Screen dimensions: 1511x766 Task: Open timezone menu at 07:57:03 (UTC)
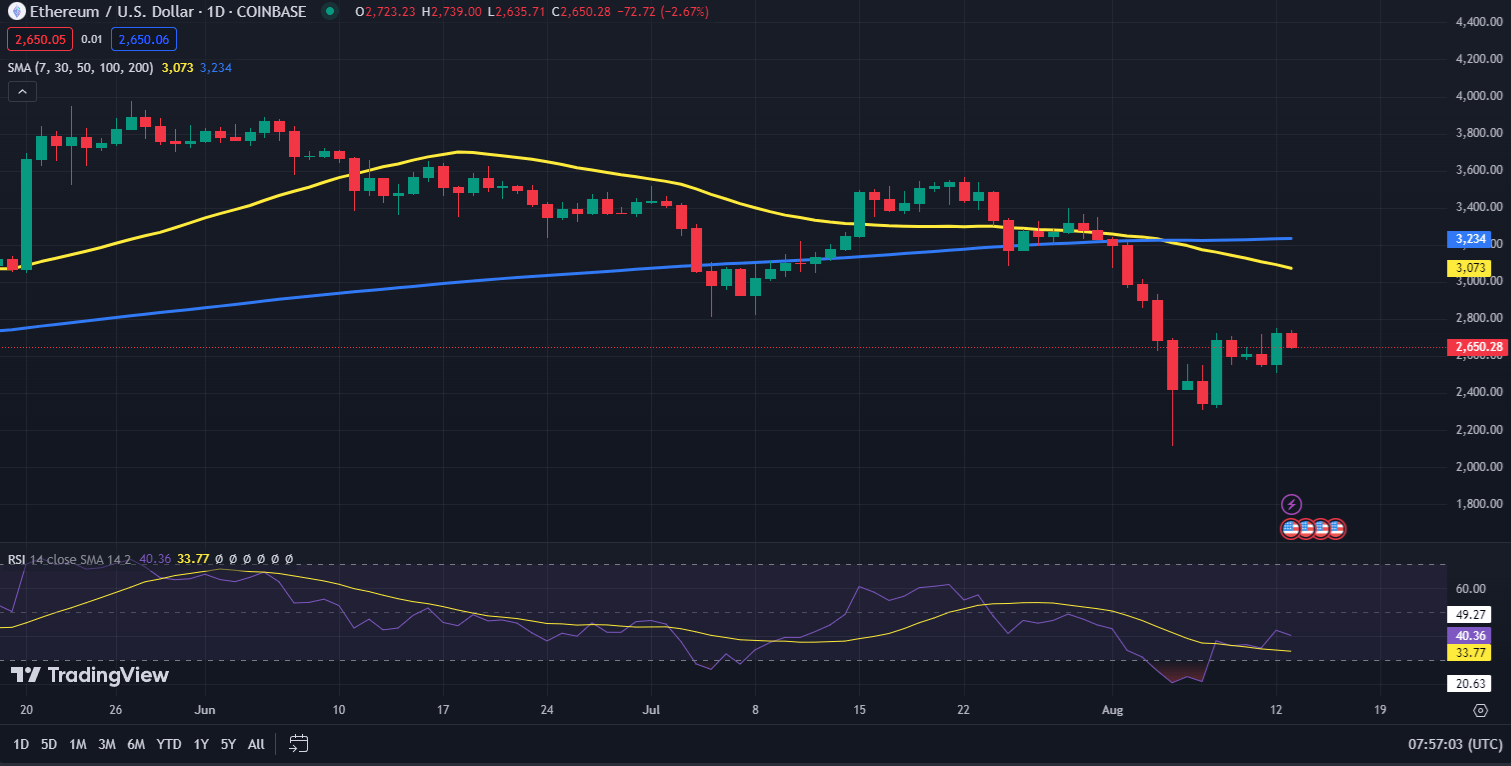(x=1454, y=744)
